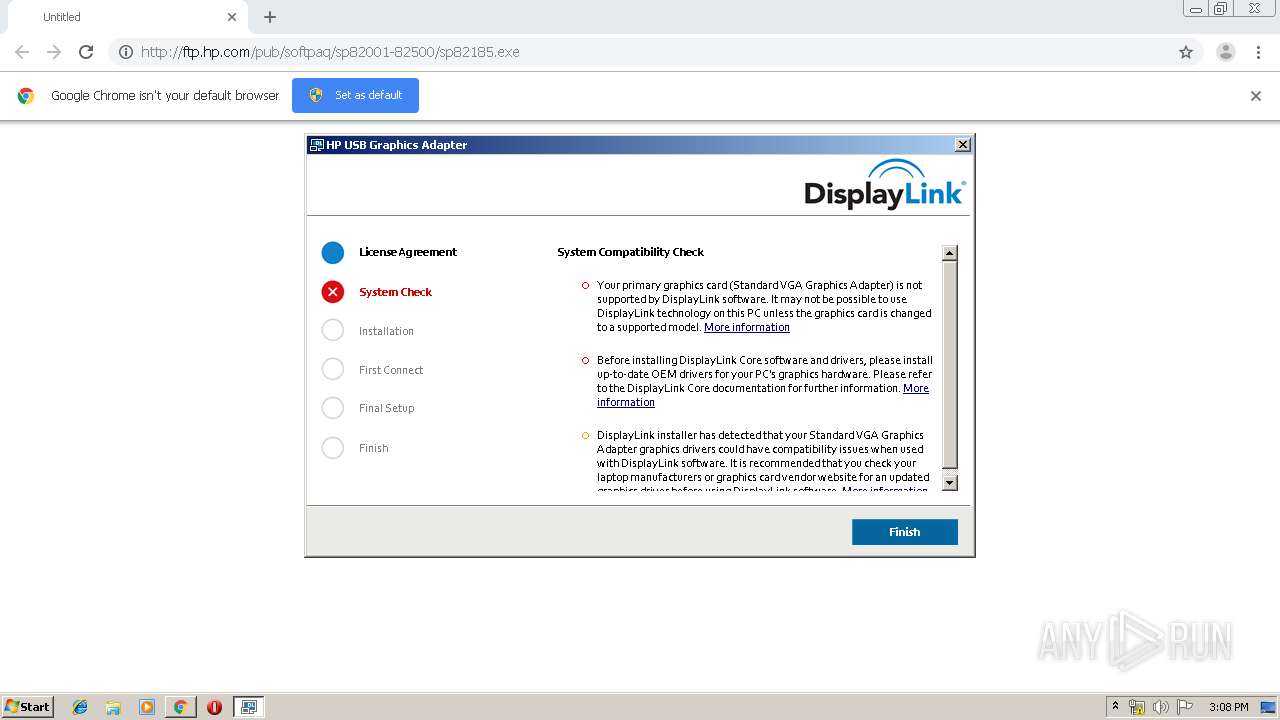Click the site information icon in address bar
The image size is (1280, 720).
click(126, 52)
